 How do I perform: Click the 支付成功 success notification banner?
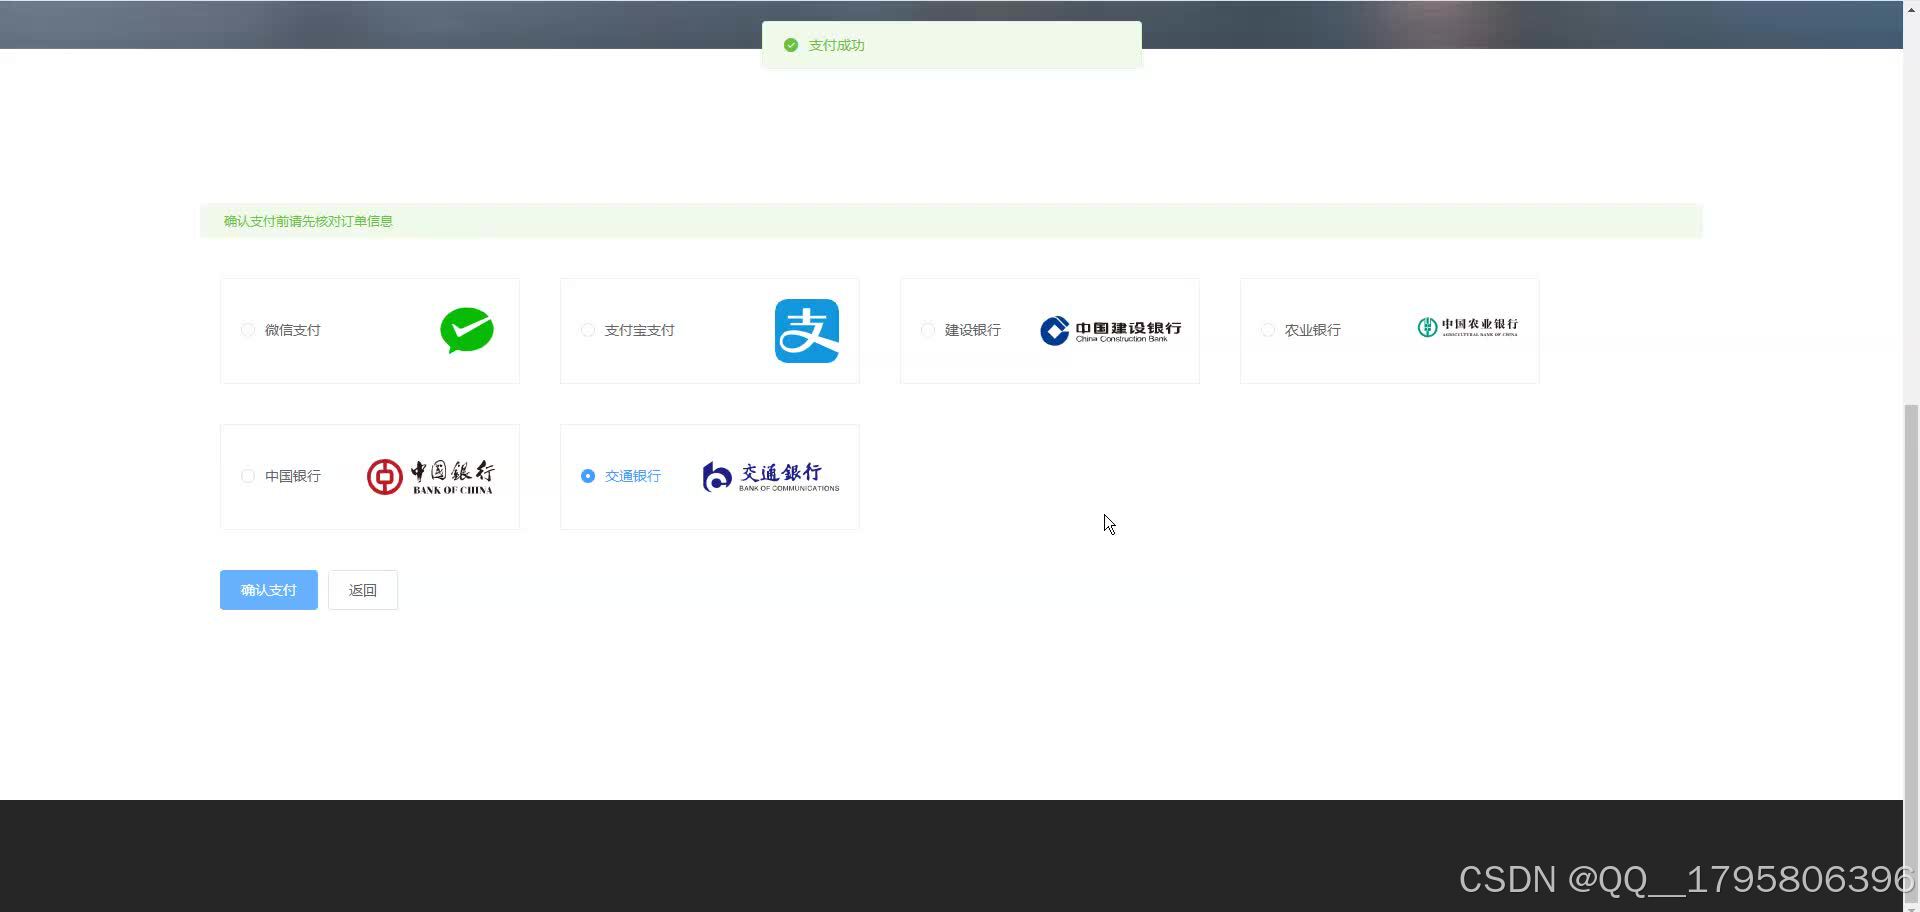coord(952,45)
